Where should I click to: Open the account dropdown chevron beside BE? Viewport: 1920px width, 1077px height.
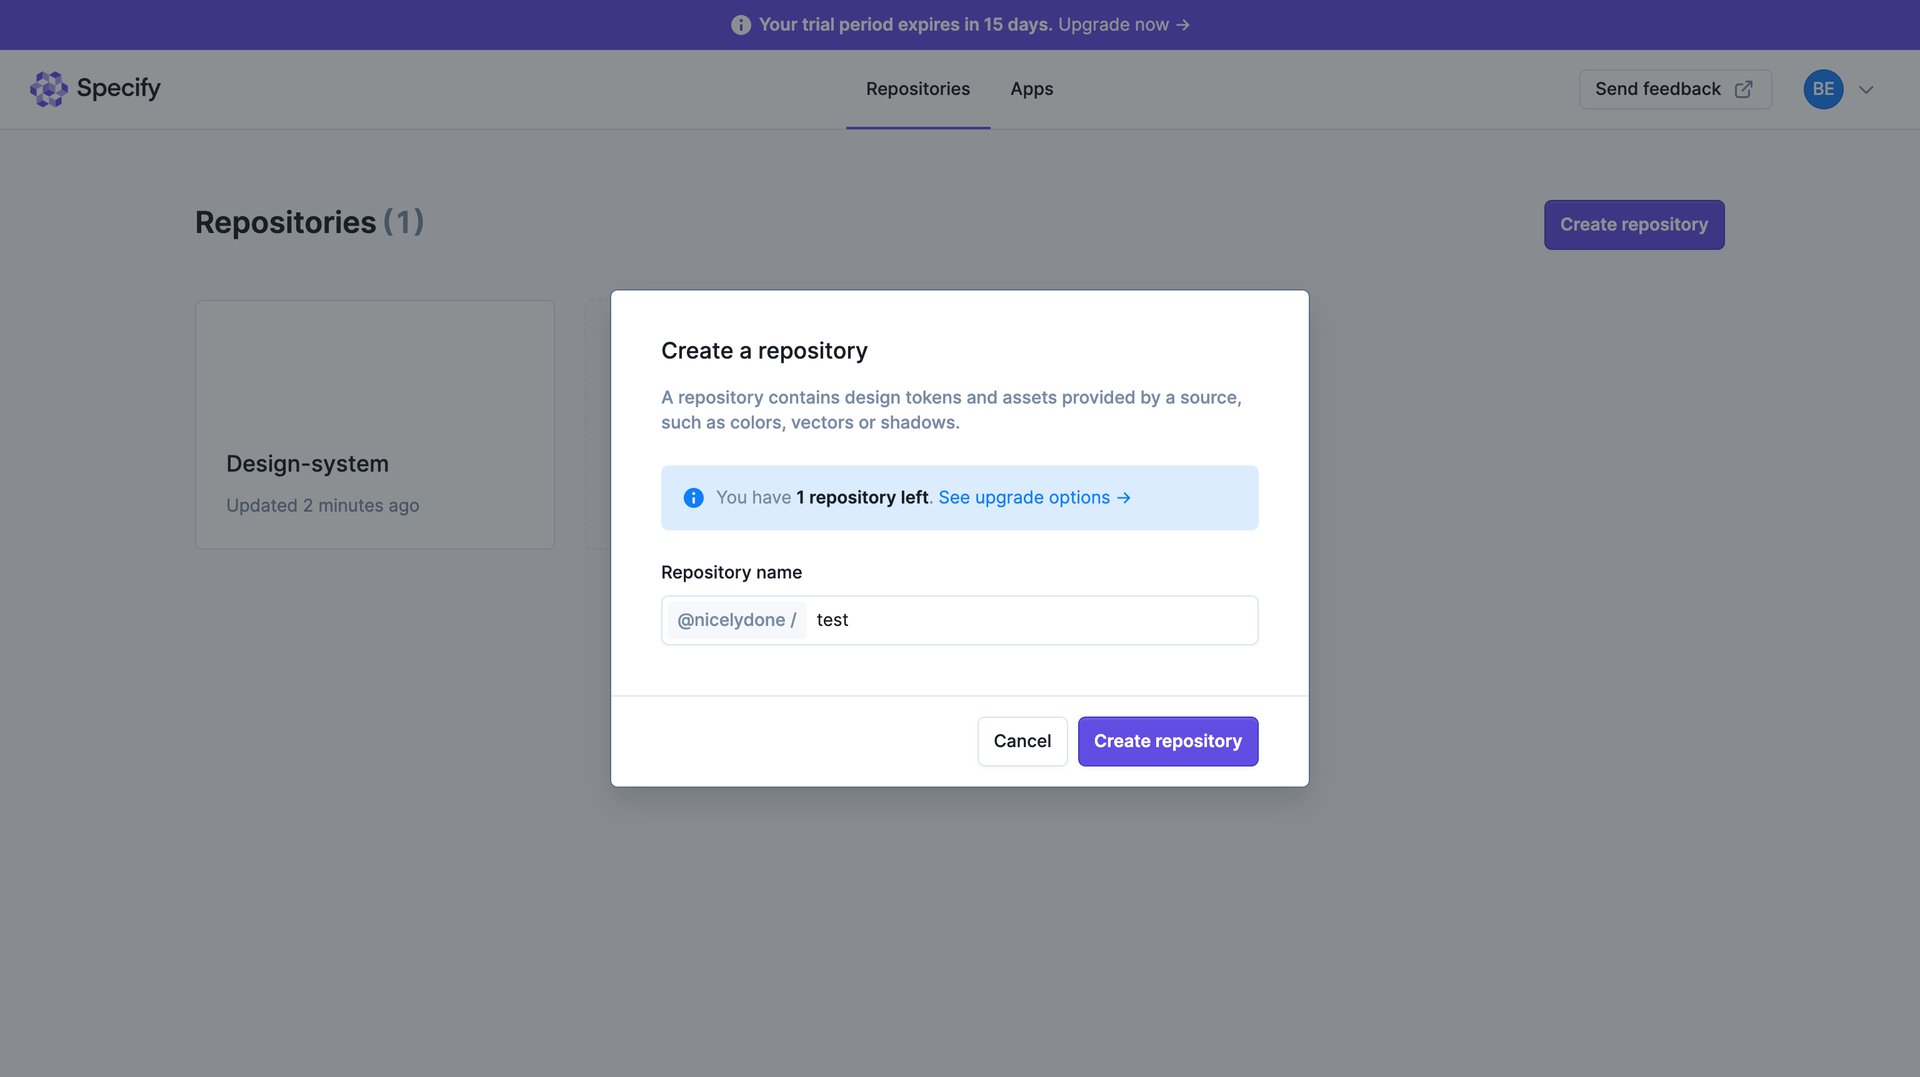pos(1866,89)
